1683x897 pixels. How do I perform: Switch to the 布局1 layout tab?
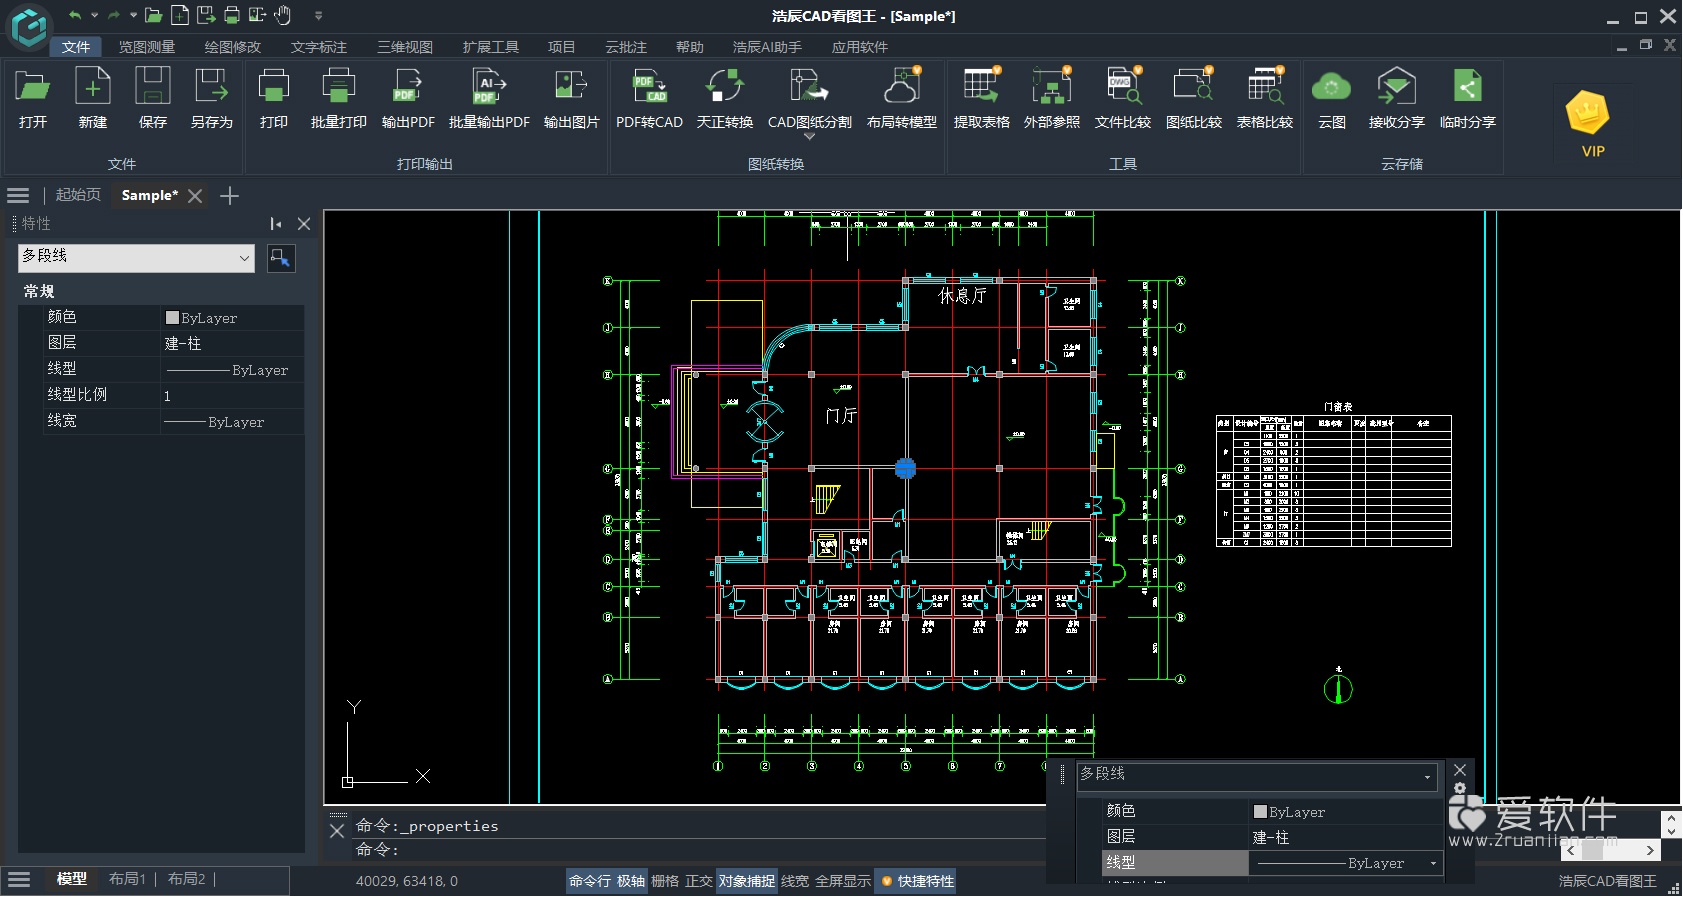pos(127,879)
